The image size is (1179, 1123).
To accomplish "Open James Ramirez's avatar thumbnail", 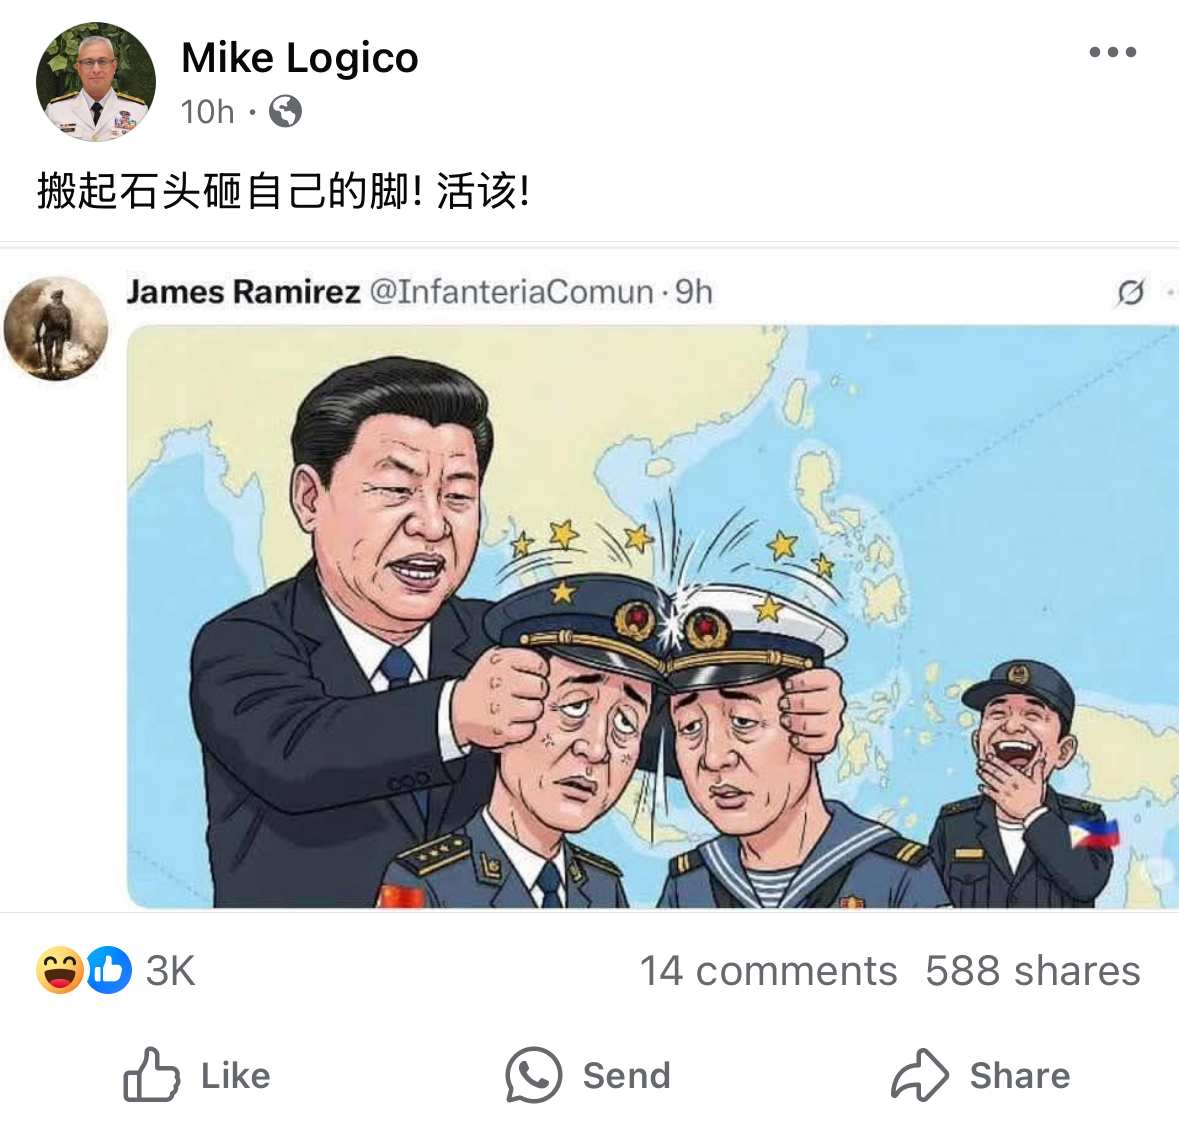I will click(56, 328).
